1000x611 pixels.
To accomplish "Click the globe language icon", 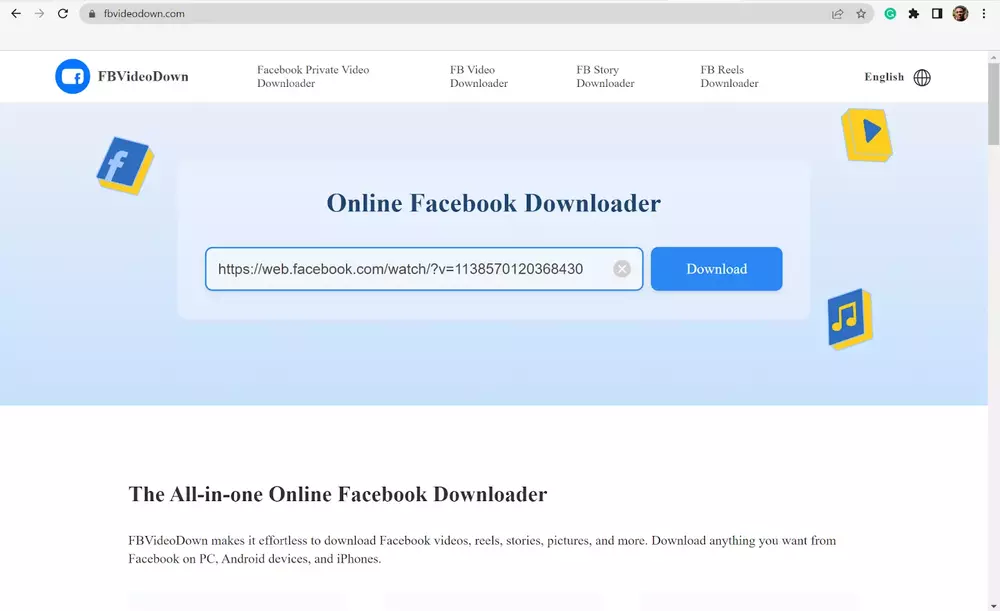I will coord(922,77).
